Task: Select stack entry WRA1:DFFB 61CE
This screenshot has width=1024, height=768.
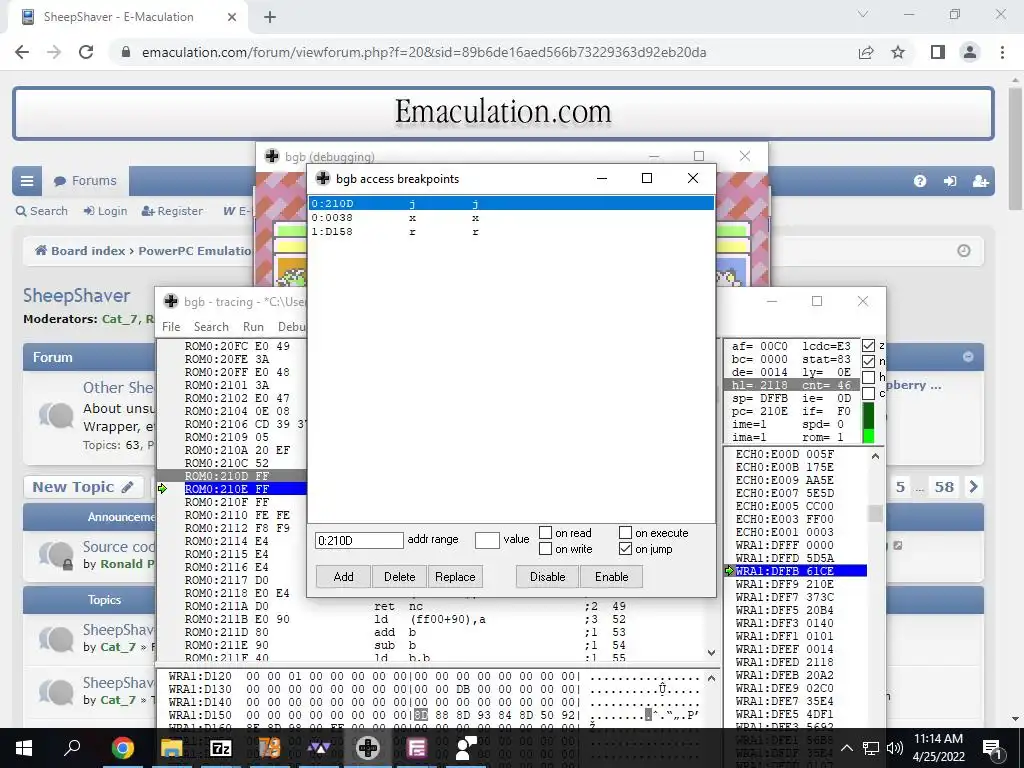Action: (801, 571)
